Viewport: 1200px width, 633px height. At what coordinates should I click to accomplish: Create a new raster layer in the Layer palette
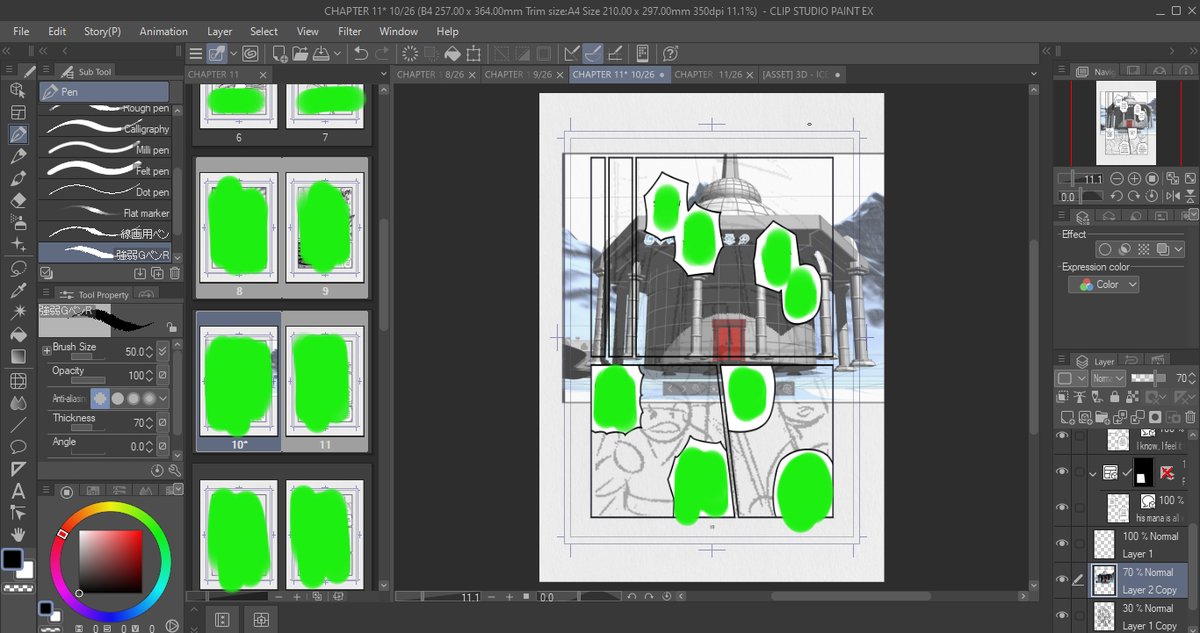click(1068, 417)
